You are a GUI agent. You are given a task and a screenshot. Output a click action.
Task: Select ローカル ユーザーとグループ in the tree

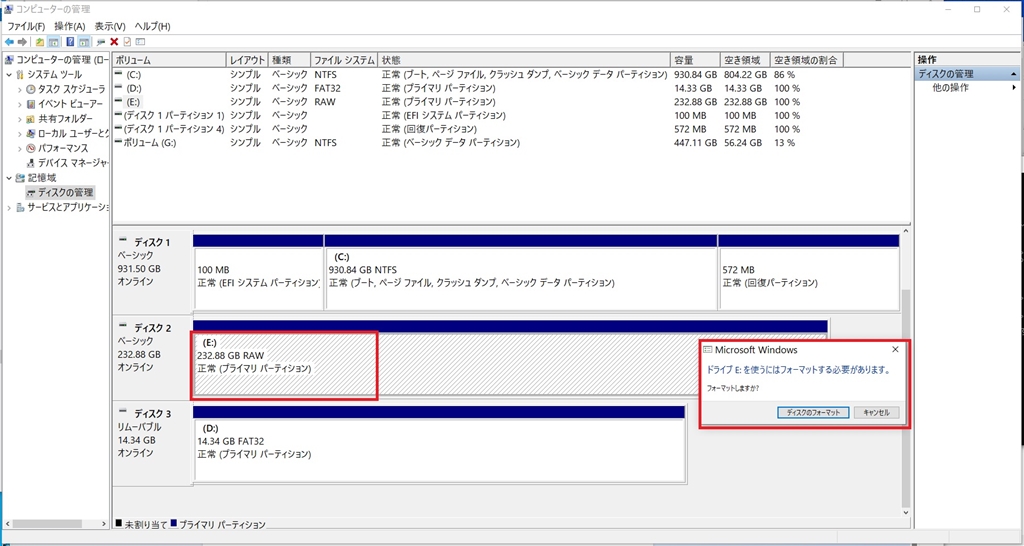click(x=73, y=133)
